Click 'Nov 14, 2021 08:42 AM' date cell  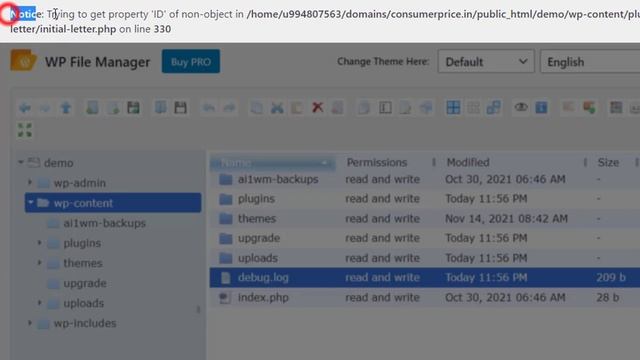tap(506, 219)
